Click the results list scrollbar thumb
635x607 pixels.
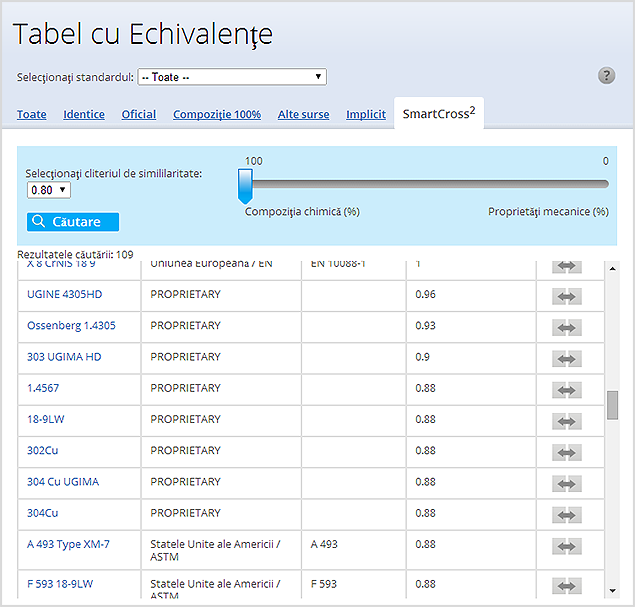coord(612,405)
